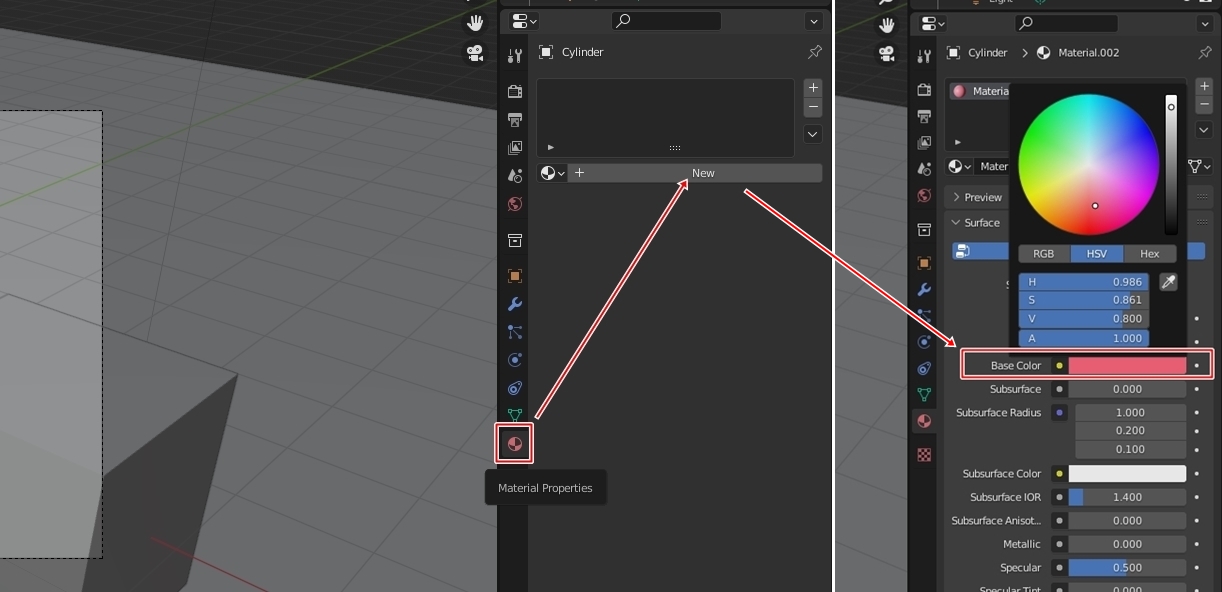Open Object Properties tab in right panel
This screenshot has width=1222, height=592.
coord(924,263)
